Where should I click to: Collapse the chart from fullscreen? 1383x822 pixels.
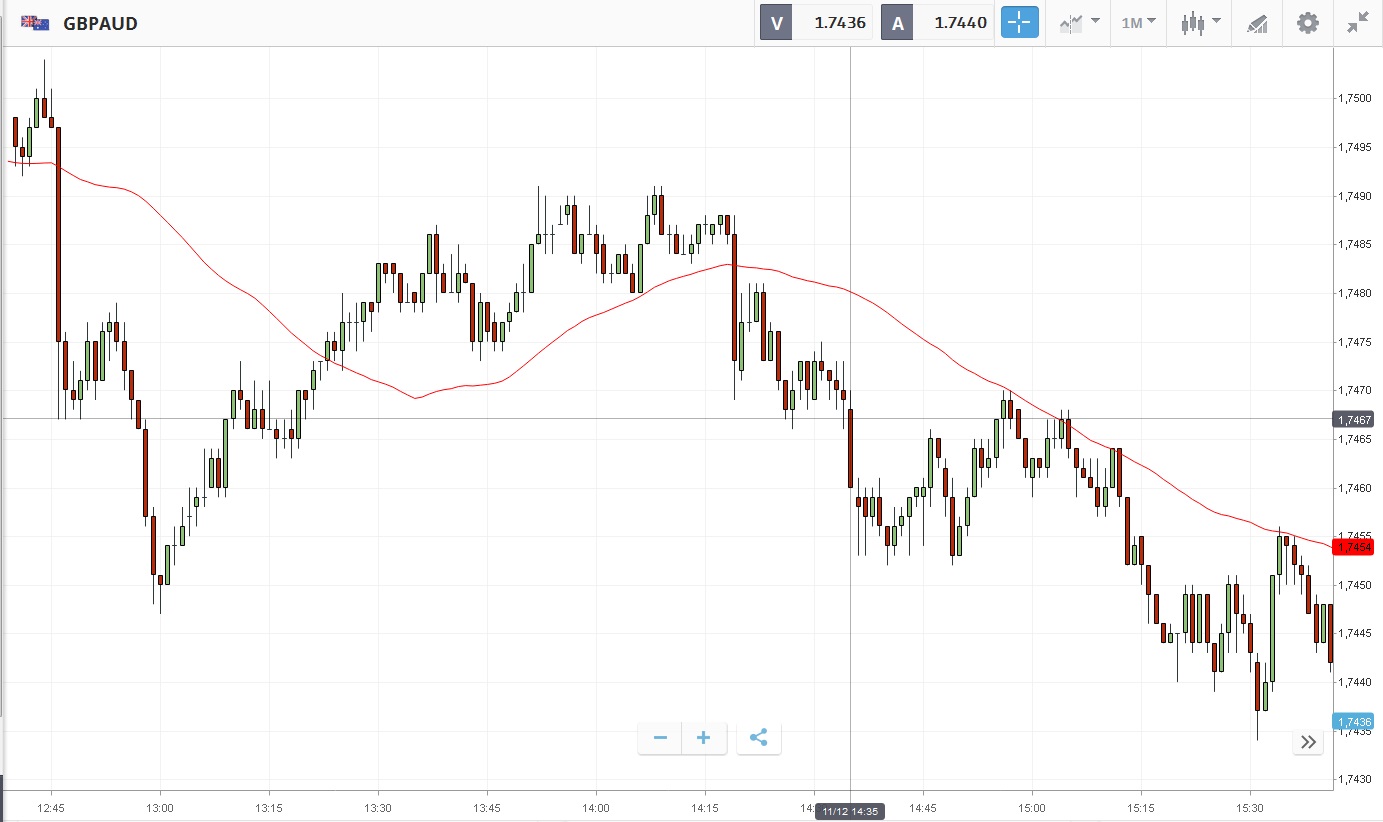1357,23
